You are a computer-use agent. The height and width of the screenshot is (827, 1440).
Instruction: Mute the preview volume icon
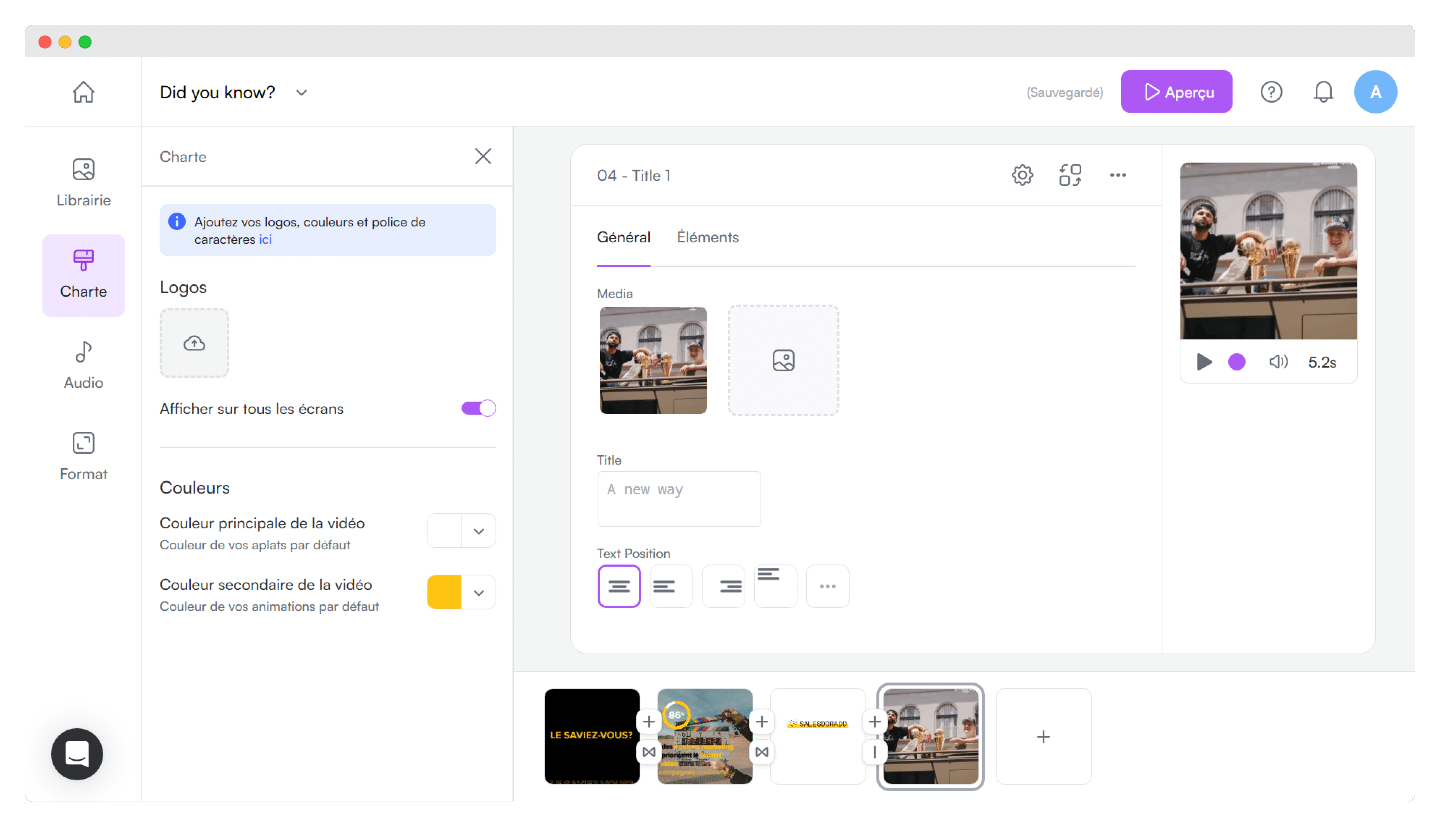(x=1278, y=362)
